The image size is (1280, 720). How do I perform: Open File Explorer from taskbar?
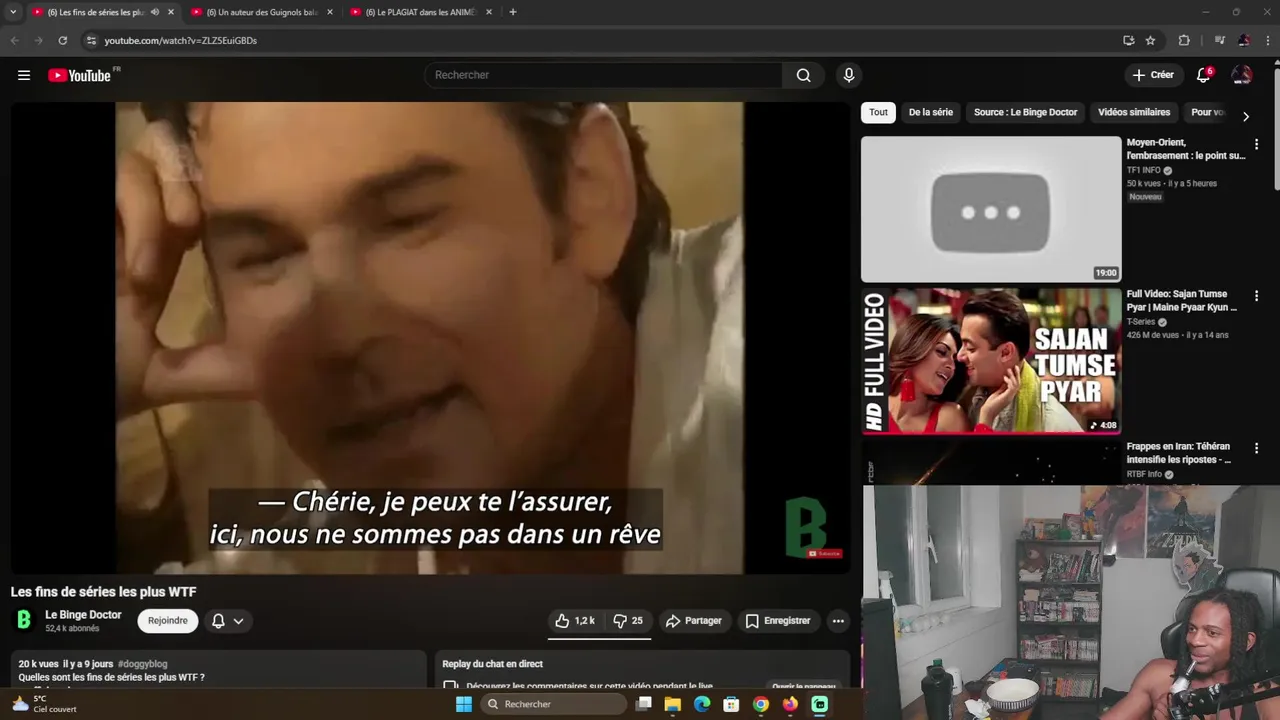[673, 704]
